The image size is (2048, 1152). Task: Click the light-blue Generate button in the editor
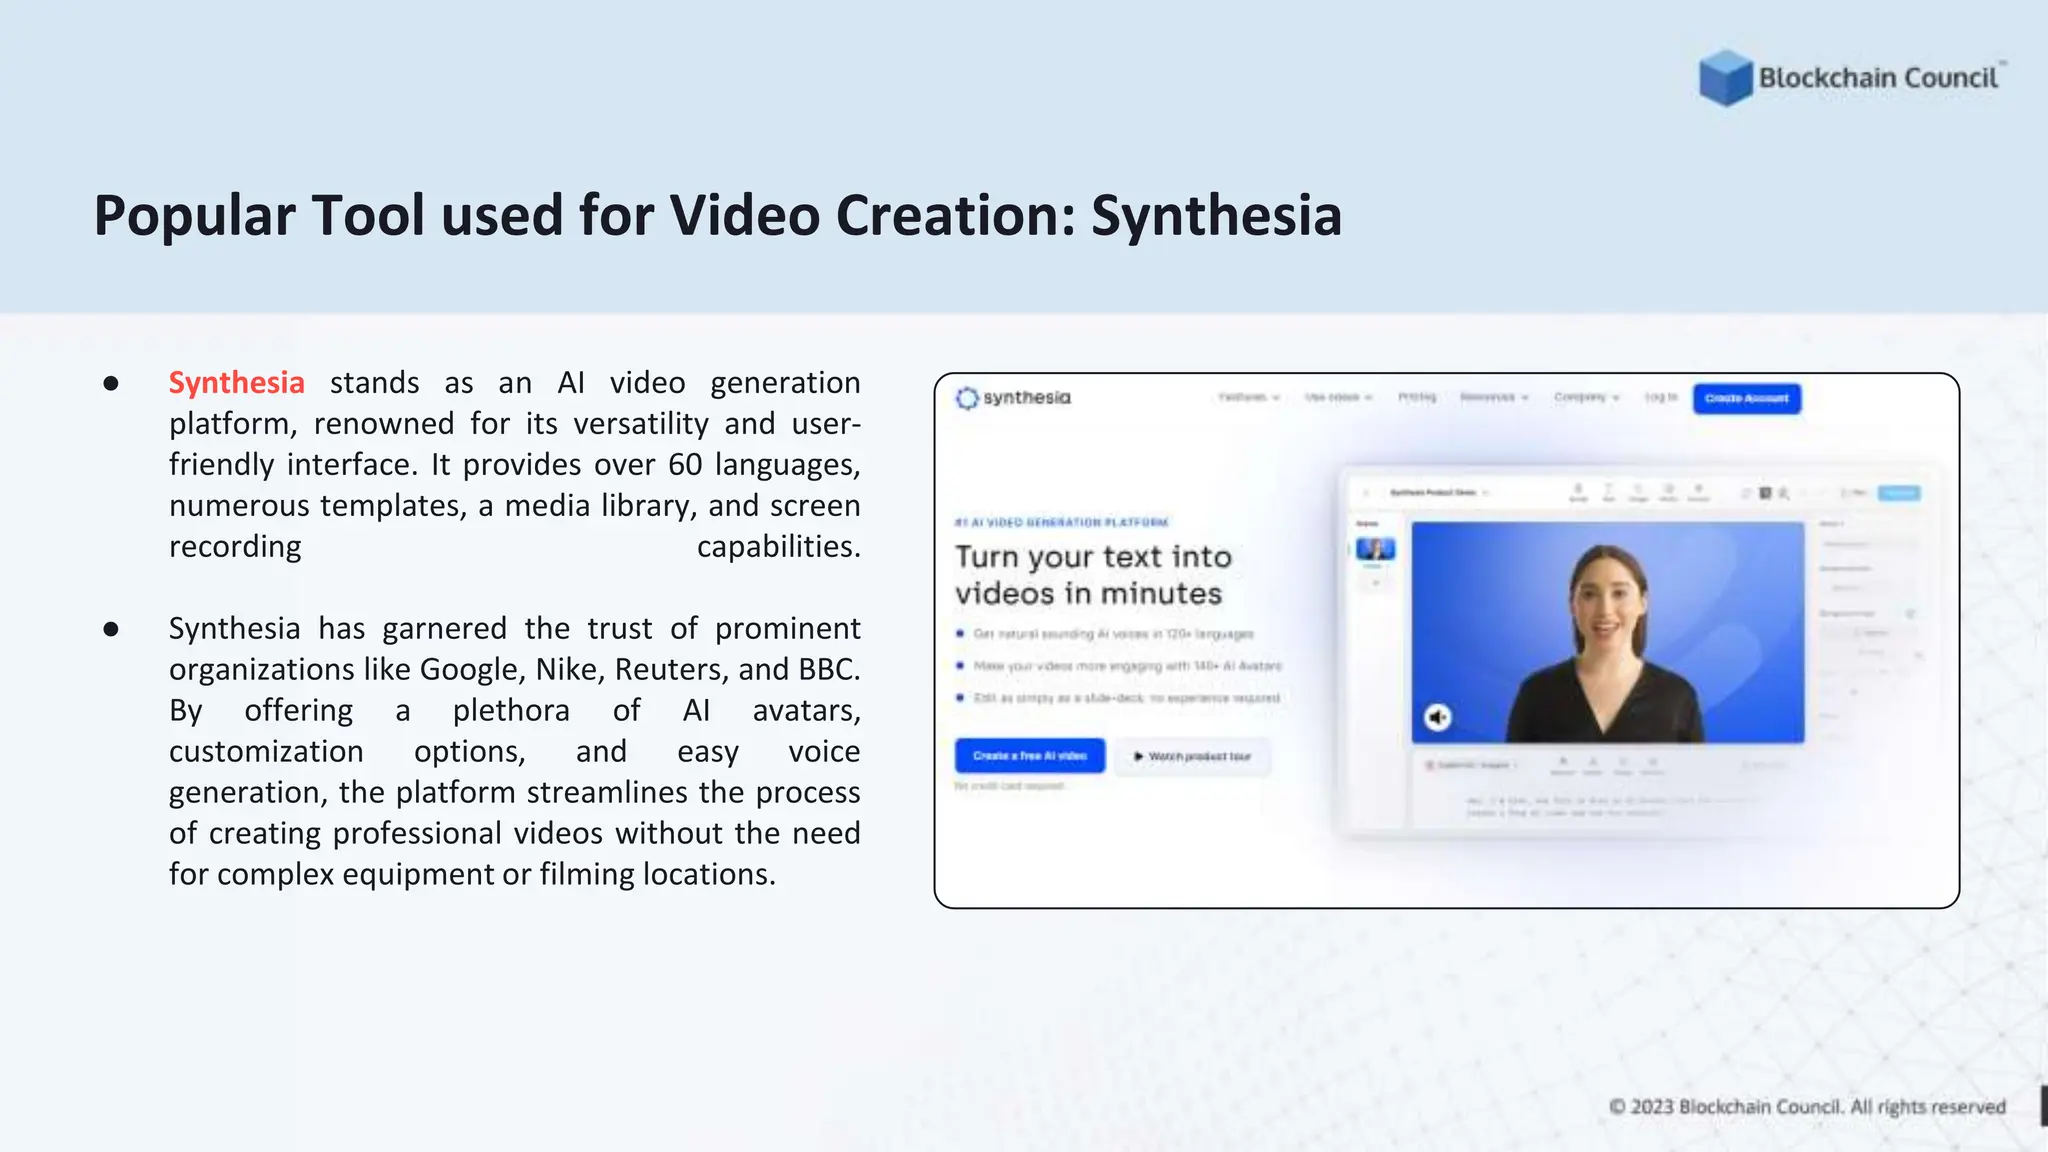pos(1899,493)
